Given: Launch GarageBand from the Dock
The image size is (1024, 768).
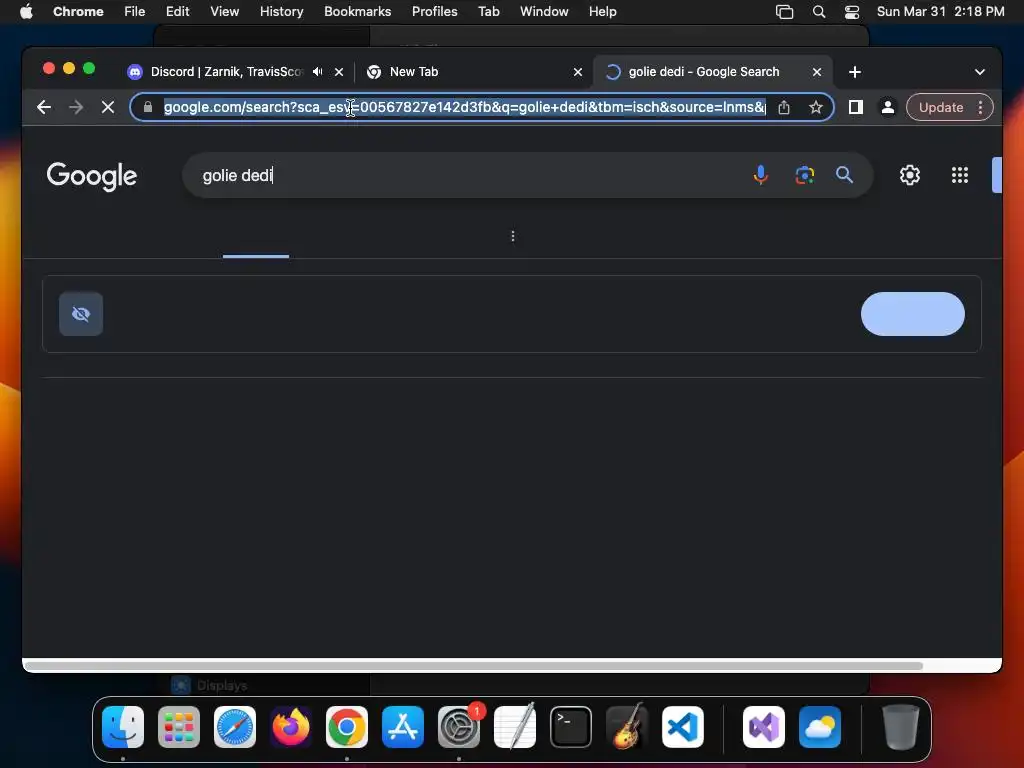Looking at the screenshot, I should coord(627,727).
